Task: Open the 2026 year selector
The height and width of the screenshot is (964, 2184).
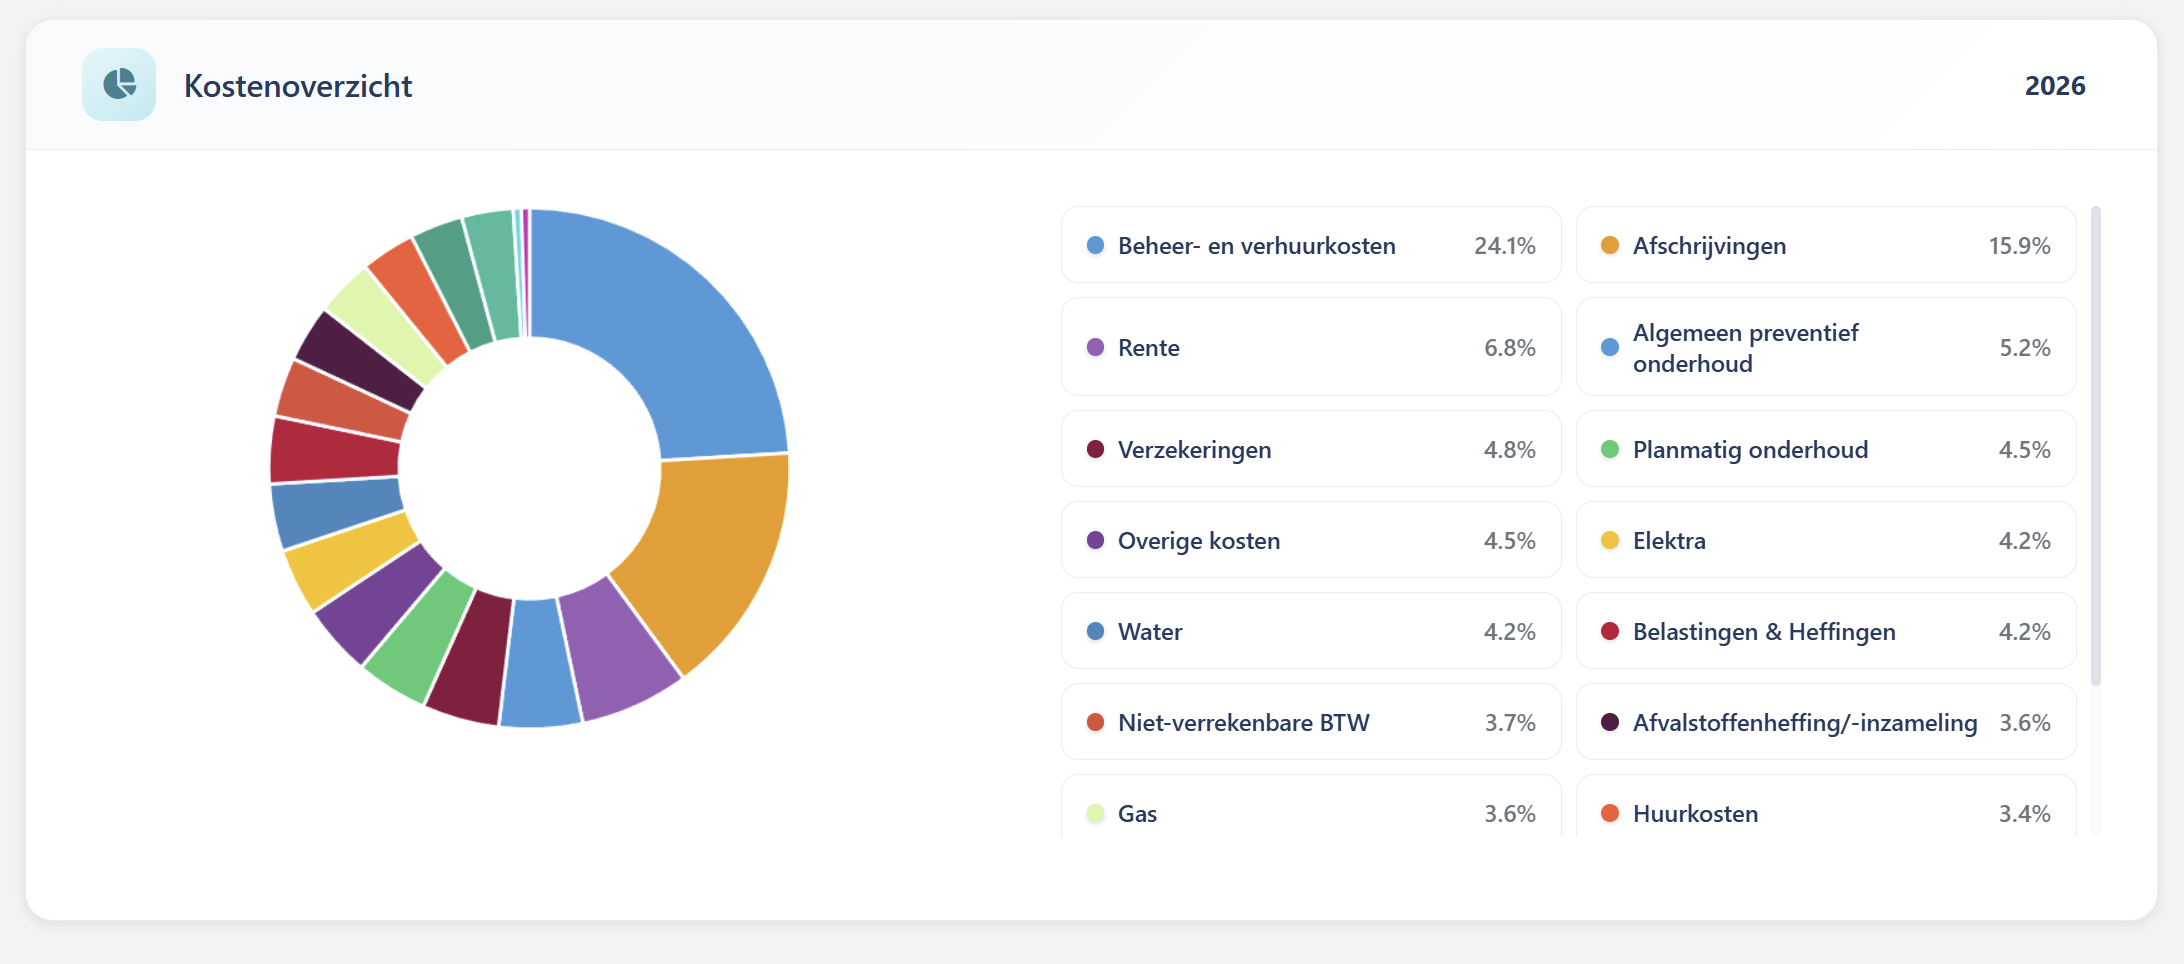Action: tap(2055, 86)
